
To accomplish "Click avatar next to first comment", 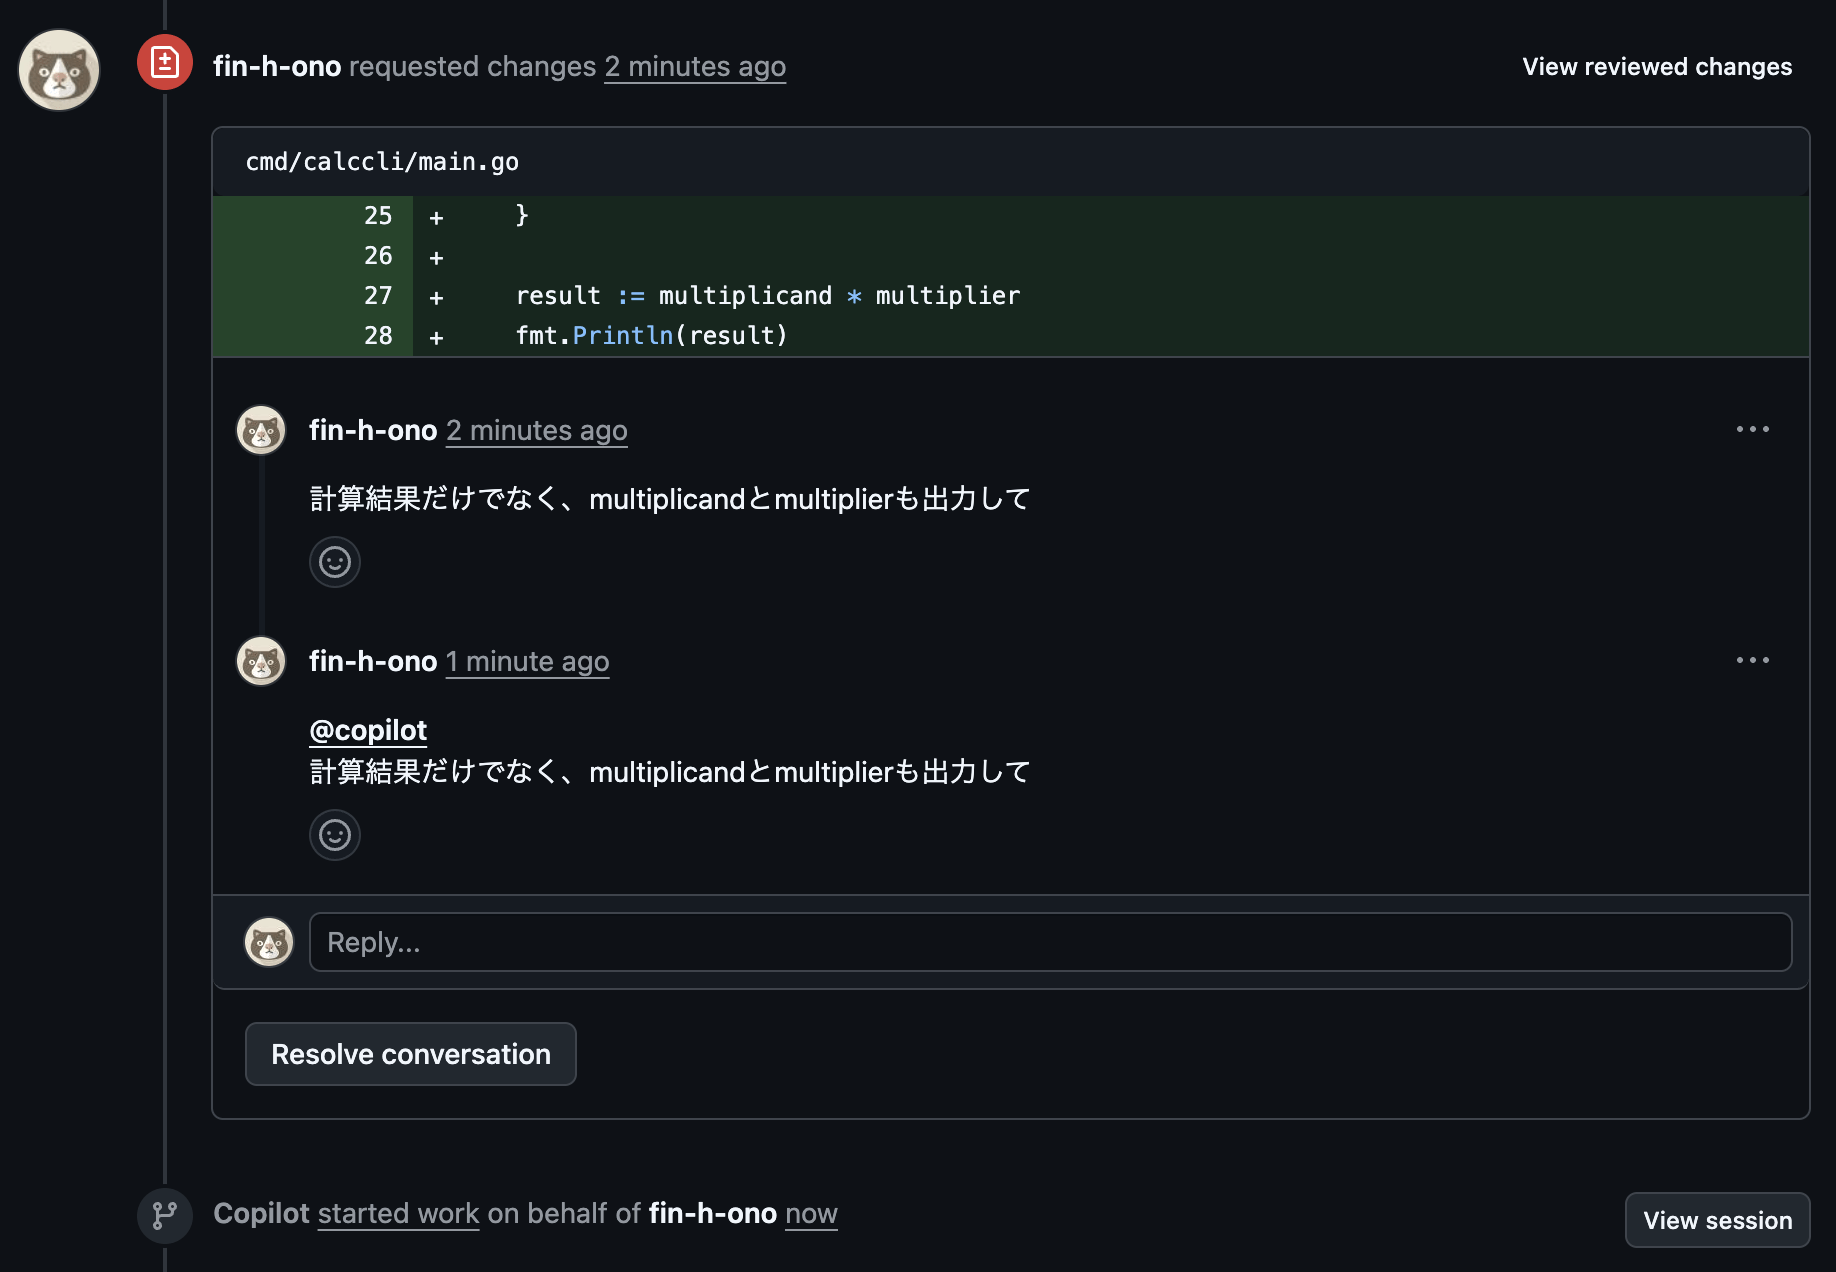I will tap(261, 430).
